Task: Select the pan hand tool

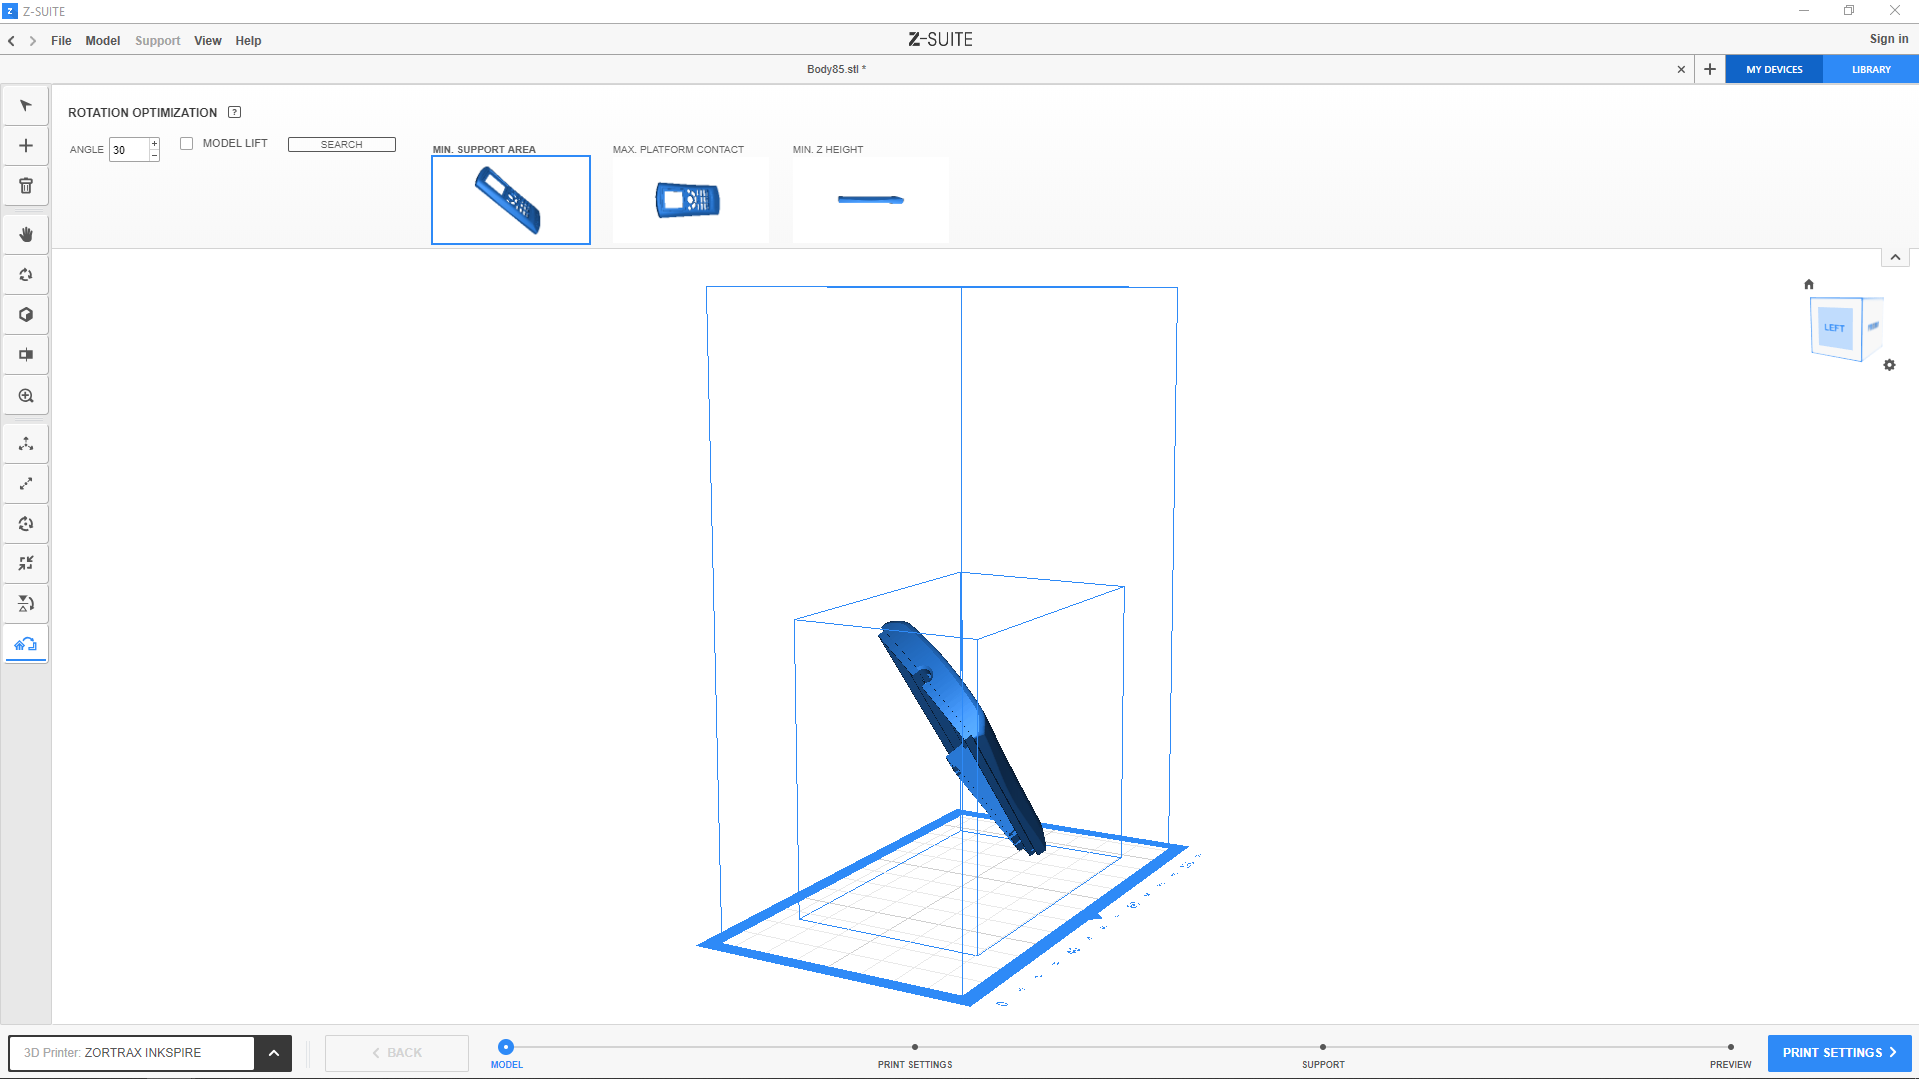Action: tap(26, 235)
